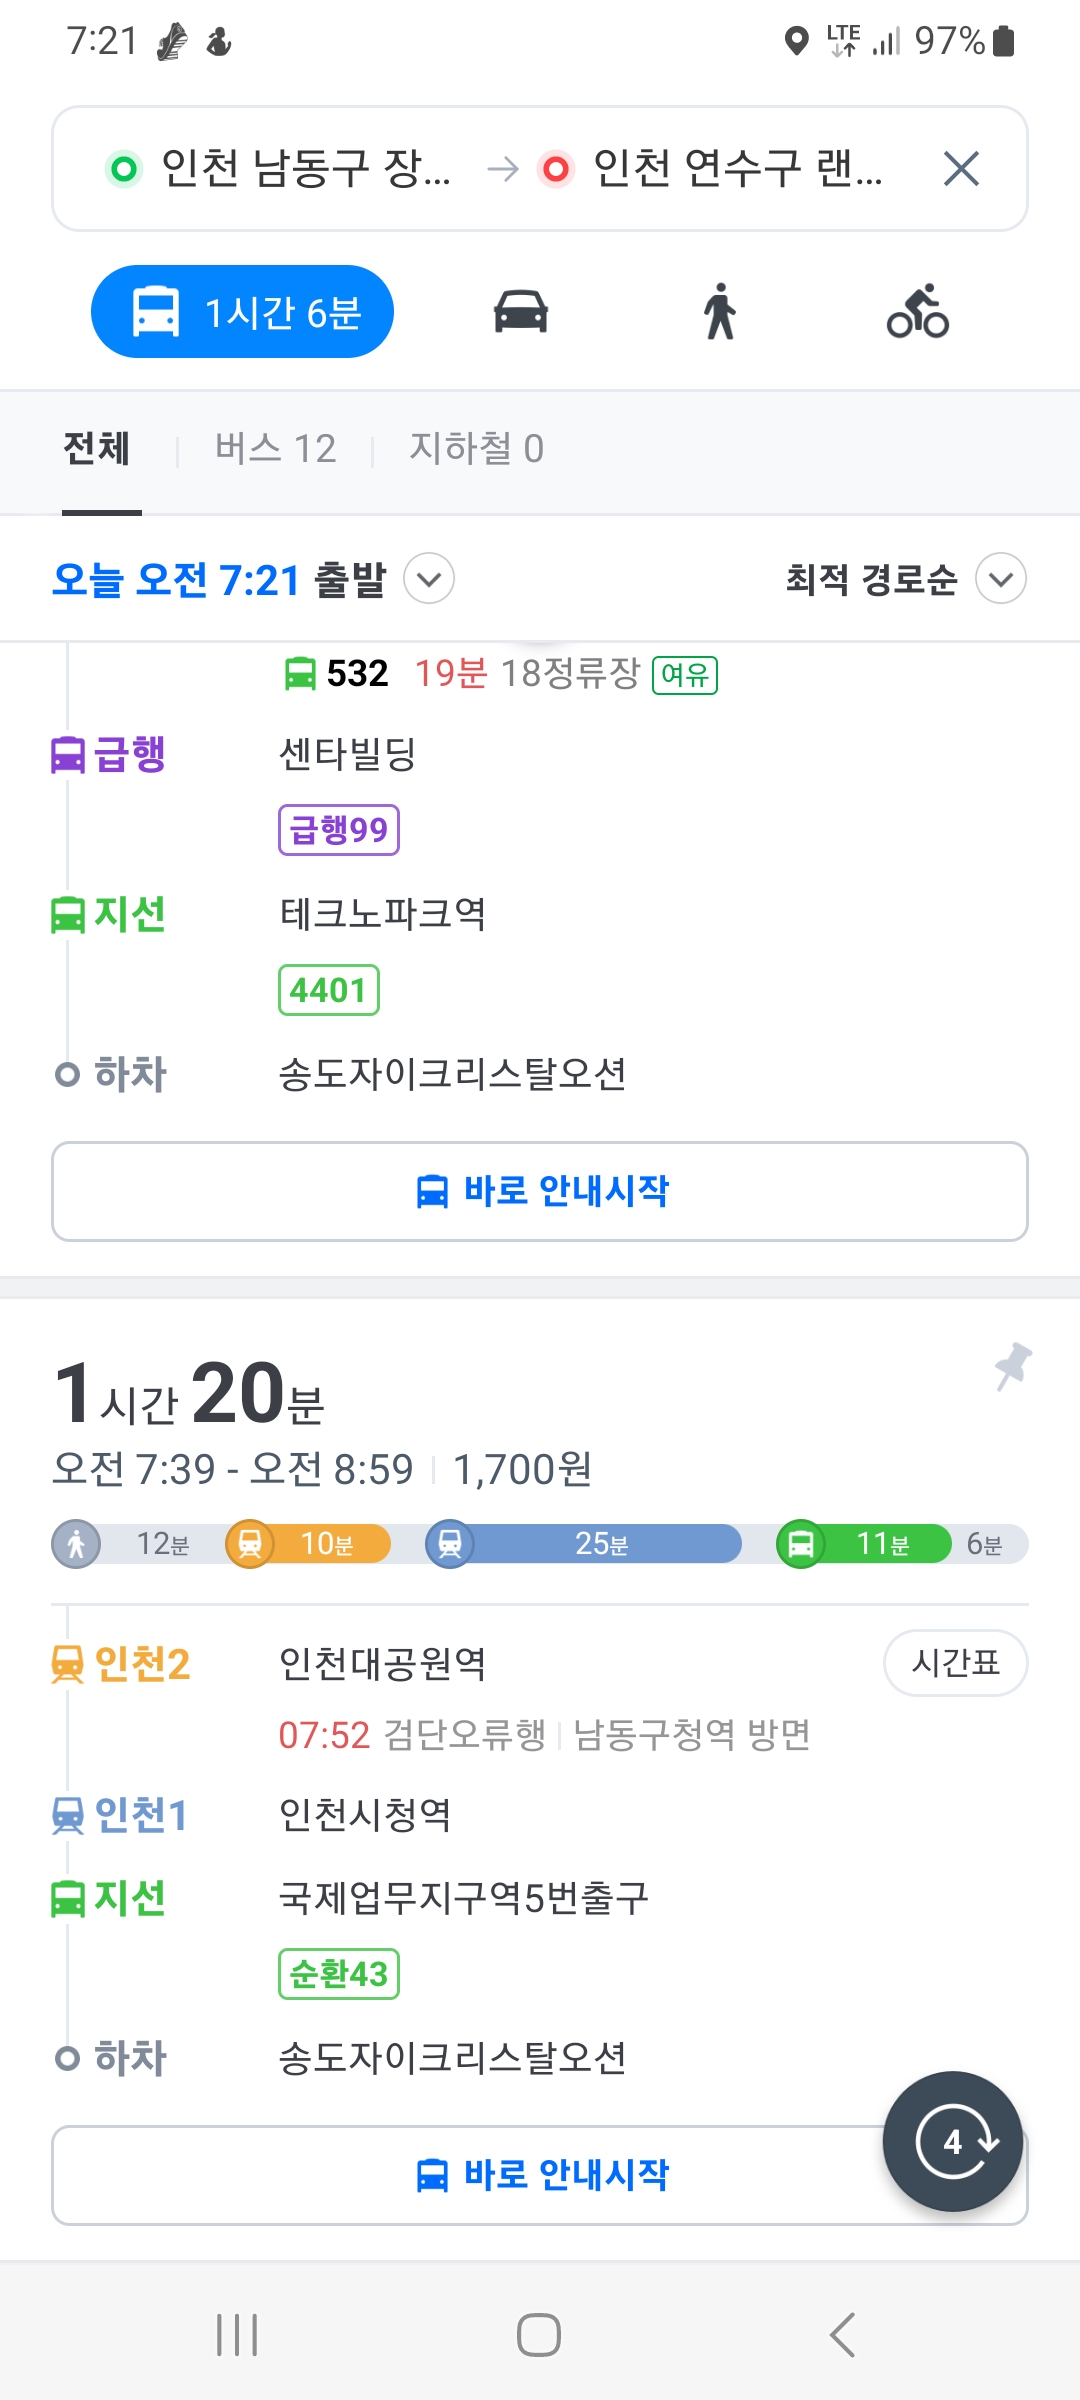Open the 최적 경로순 sort dropdown
Screen dimensions: 1080x2400
coord(1000,579)
